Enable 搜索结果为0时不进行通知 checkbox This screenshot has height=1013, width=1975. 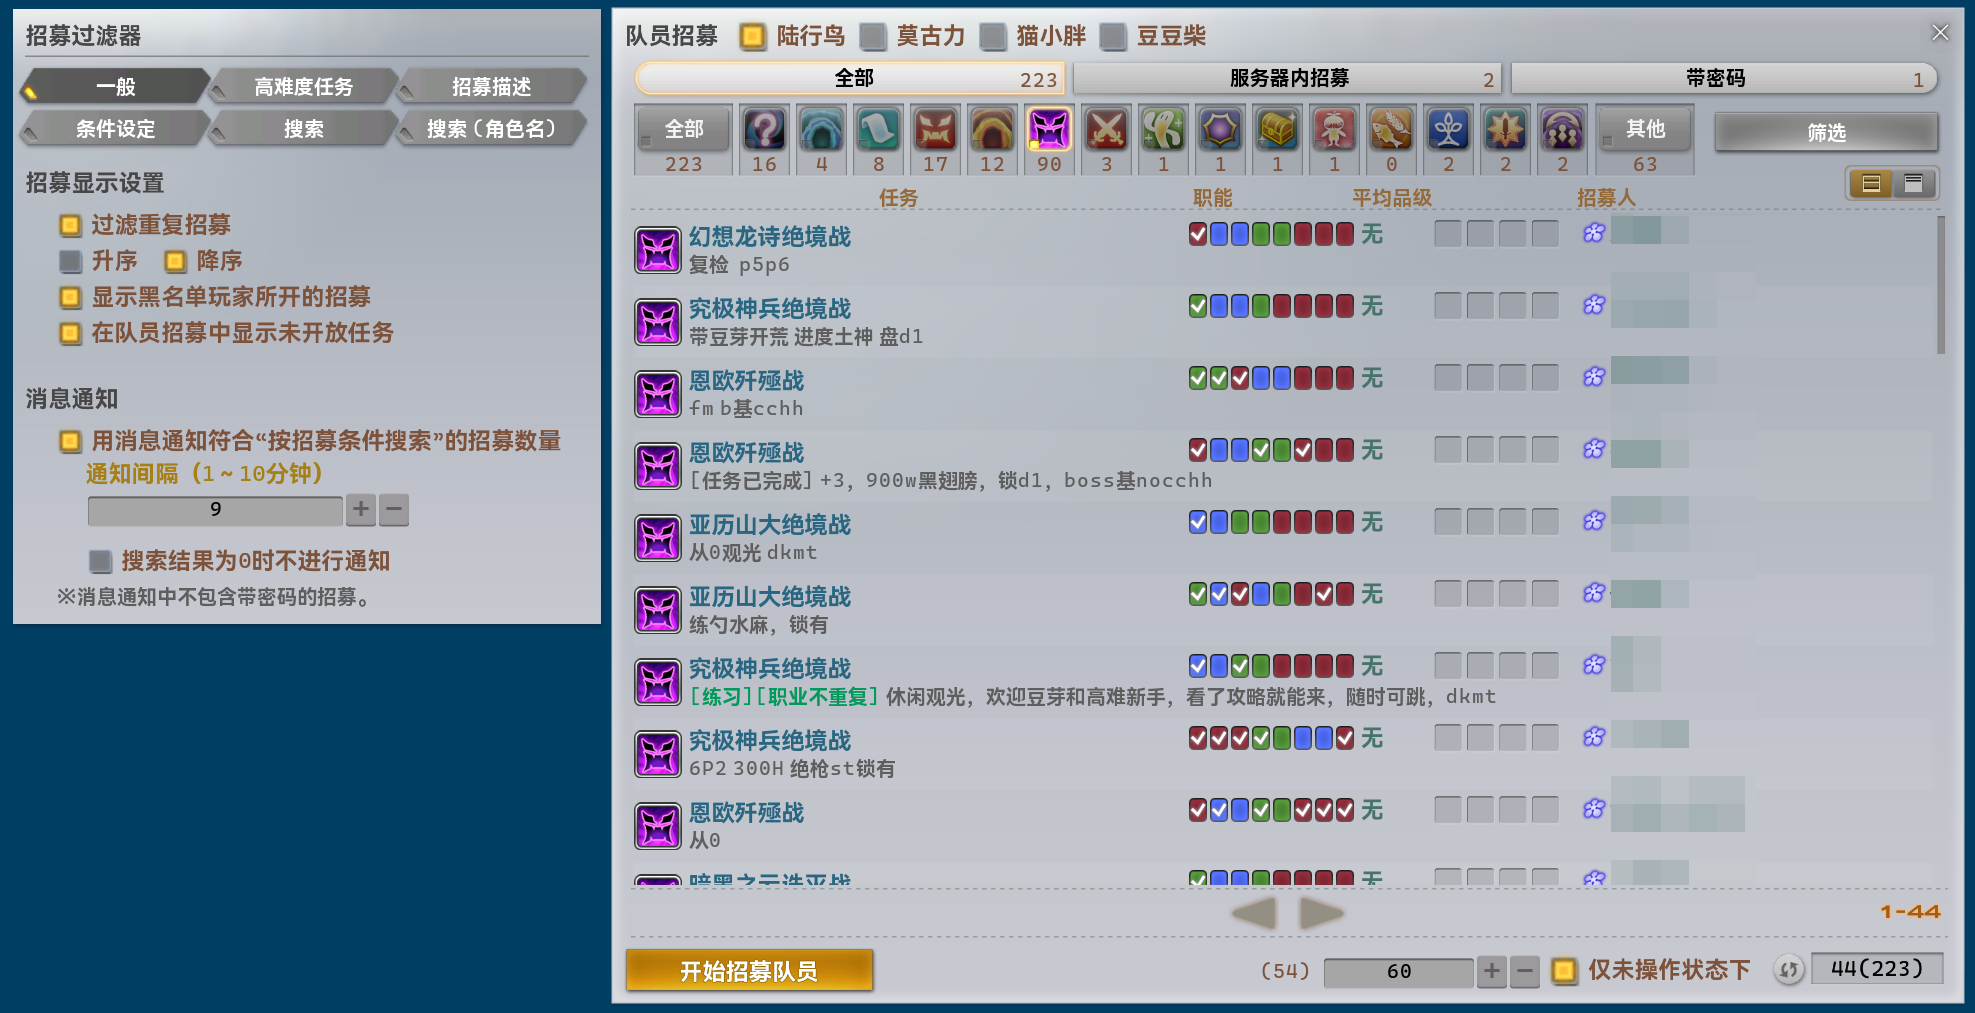pos(100,561)
